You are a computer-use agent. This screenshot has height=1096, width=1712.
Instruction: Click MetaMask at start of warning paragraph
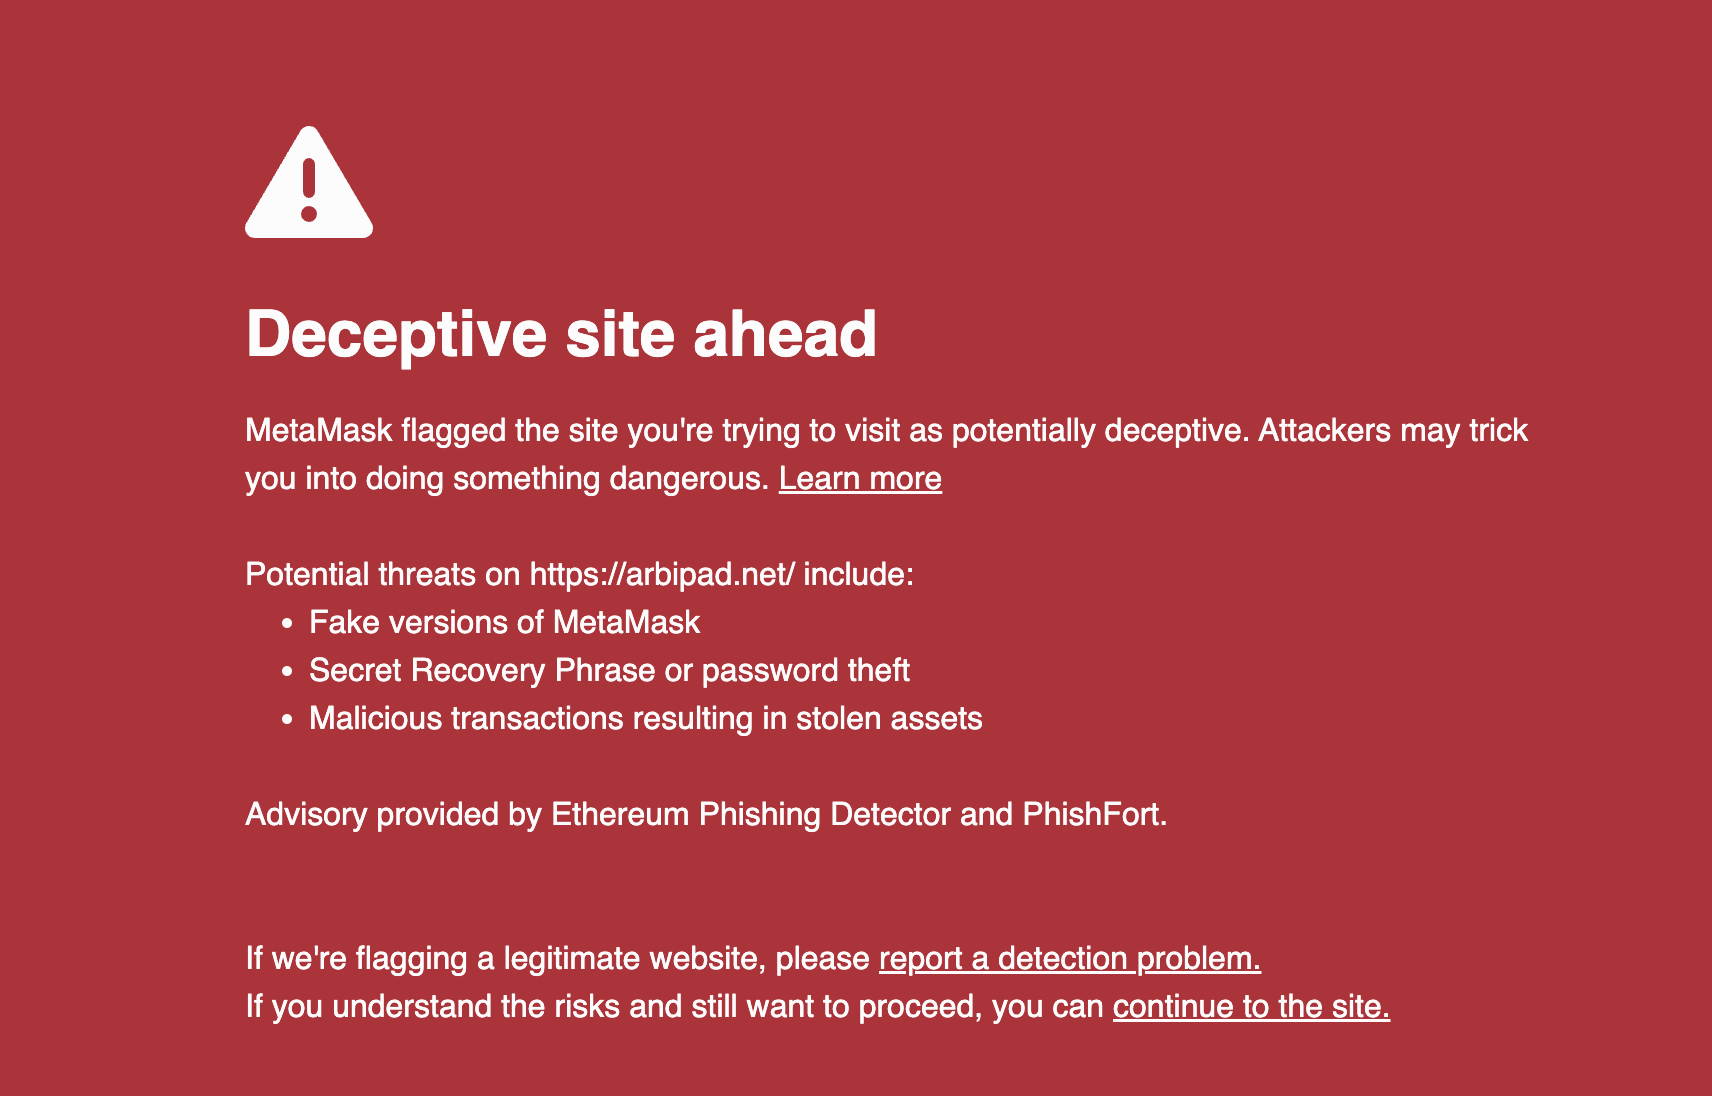(319, 430)
